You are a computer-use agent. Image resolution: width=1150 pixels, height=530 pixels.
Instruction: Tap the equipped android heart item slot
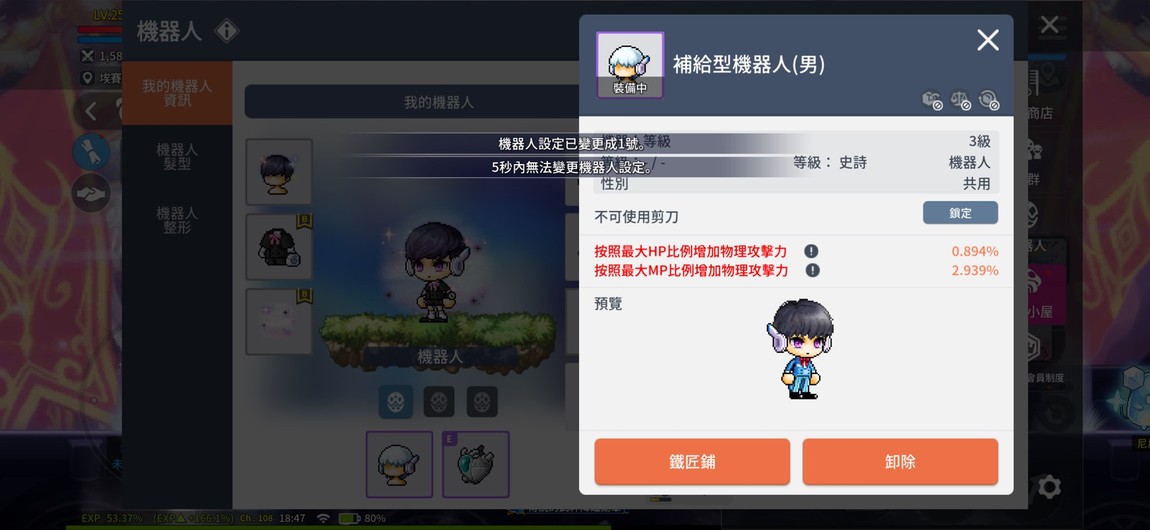tap(475, 464)
